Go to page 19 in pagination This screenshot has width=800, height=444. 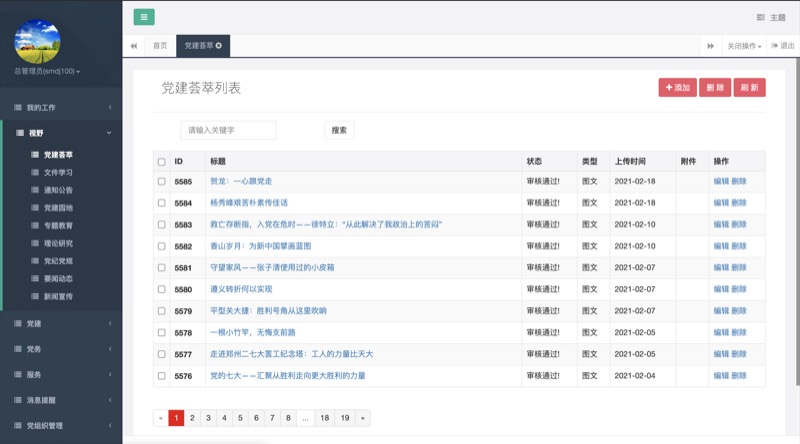(x=345, y=418)
